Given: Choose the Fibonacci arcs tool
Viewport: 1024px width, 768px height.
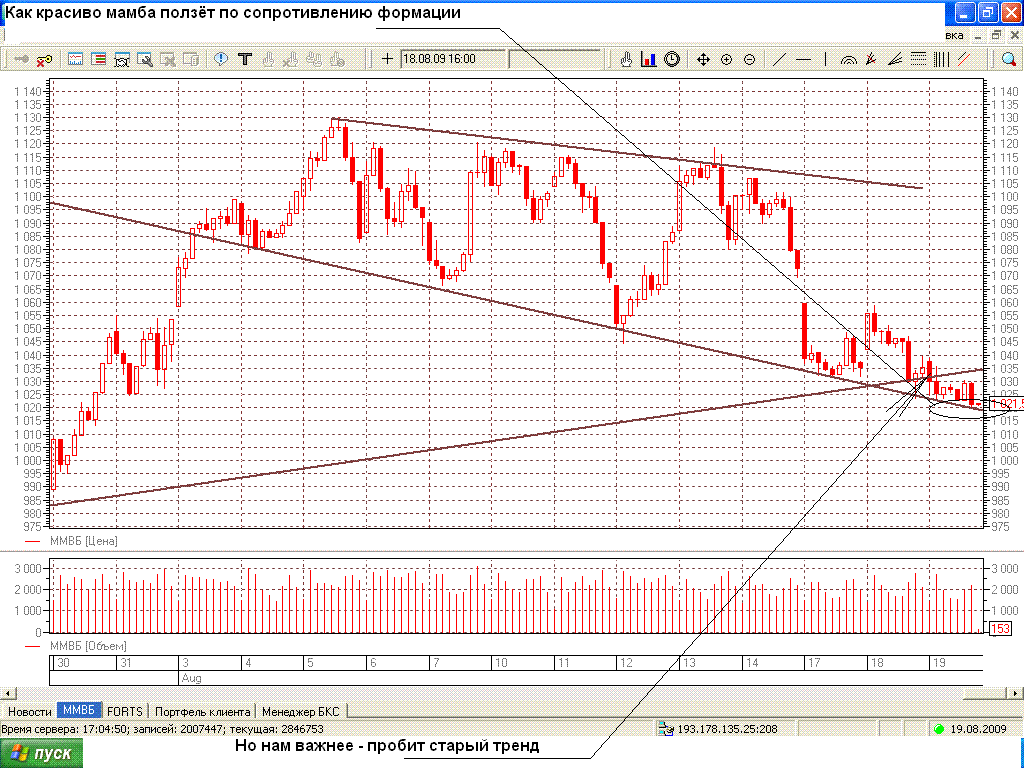Looking at the screenshot, I should pos(849,59).
